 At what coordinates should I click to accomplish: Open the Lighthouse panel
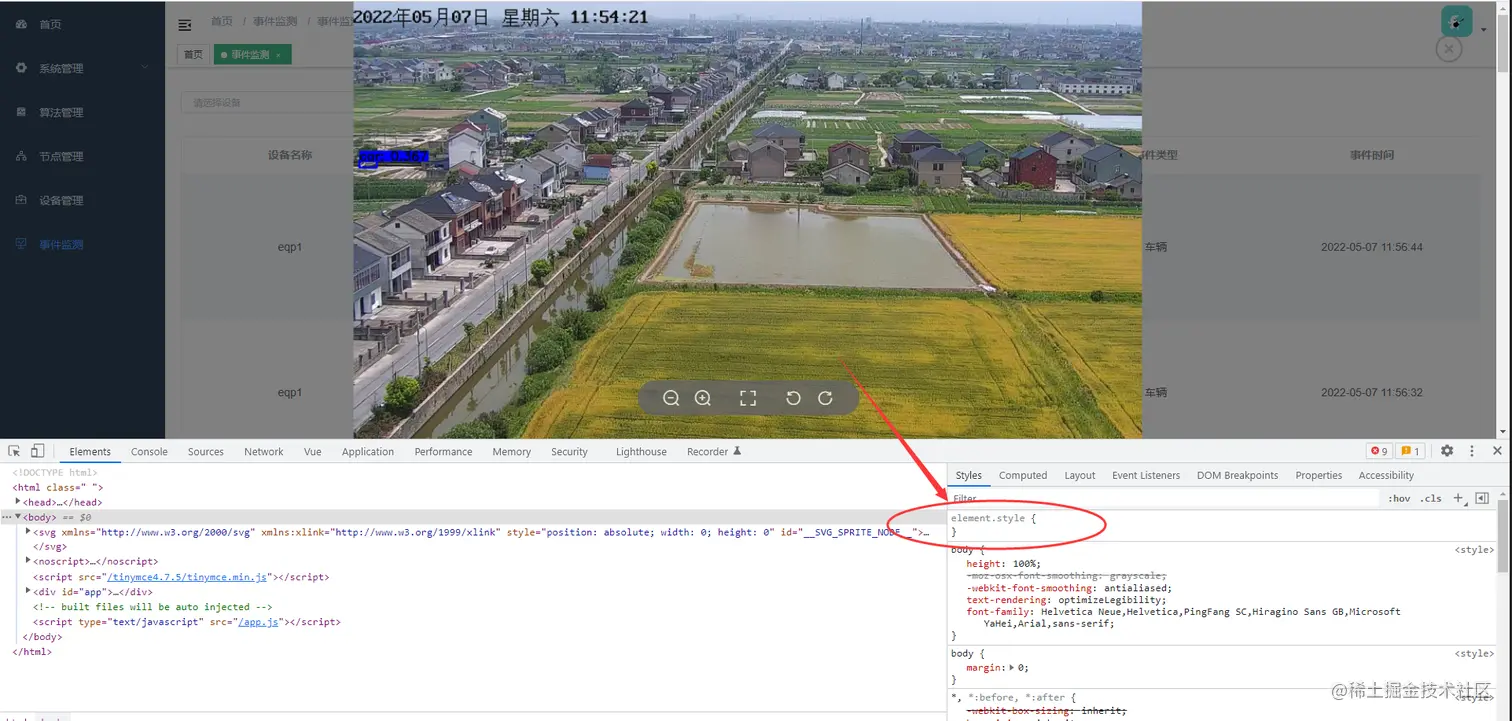point(641,452)
